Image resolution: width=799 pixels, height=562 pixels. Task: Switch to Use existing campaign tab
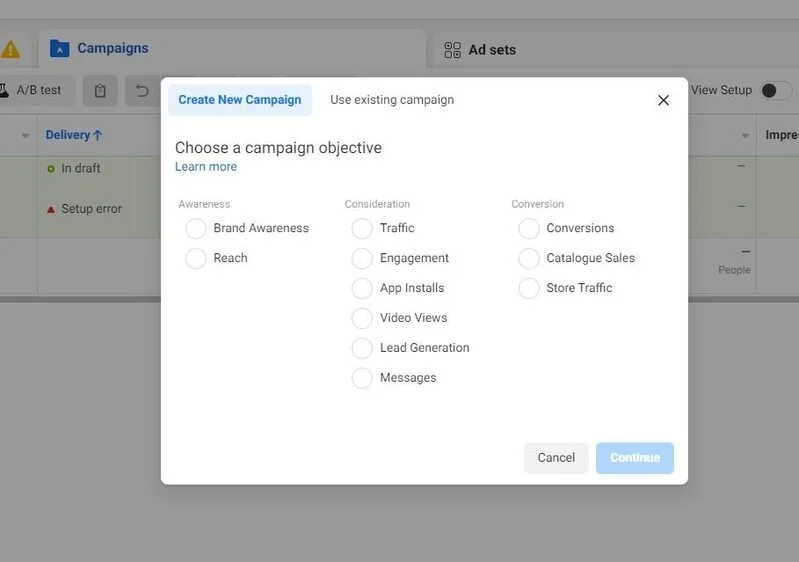392,100
